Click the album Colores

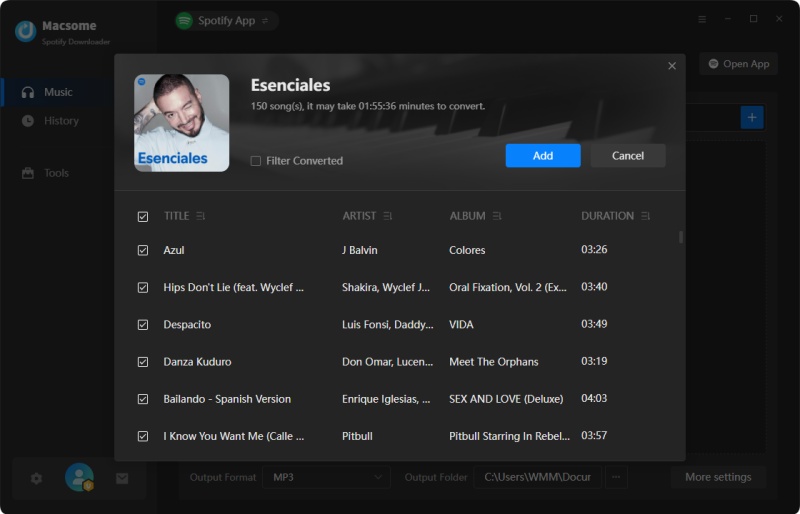(x=467, y=251)
